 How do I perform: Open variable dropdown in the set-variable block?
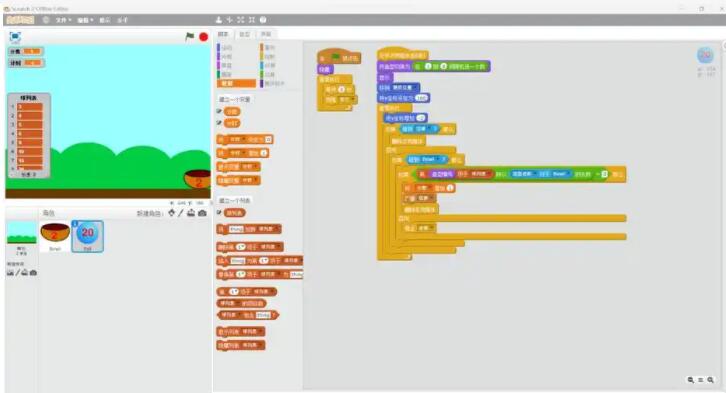click(237, 139)
